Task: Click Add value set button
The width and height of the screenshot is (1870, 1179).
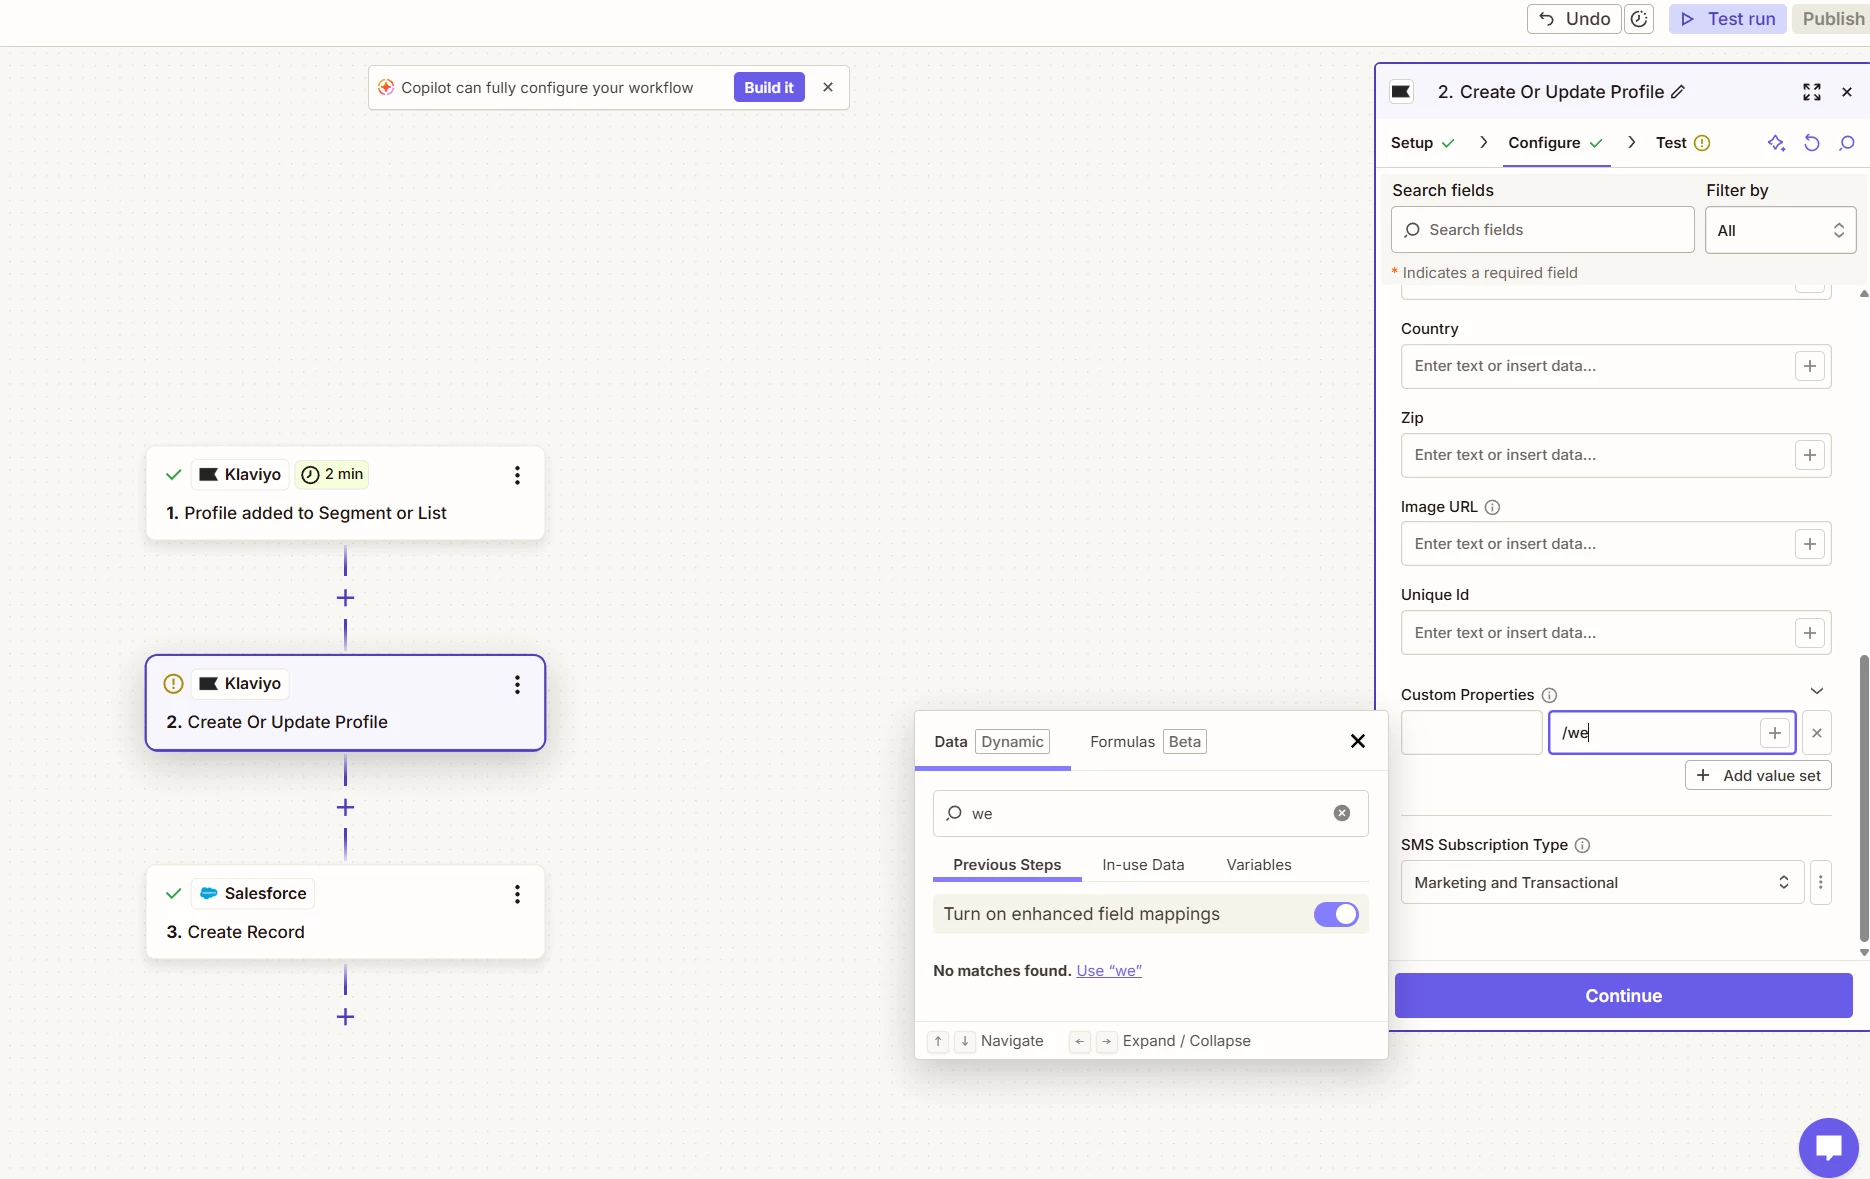Action: point(1758,776)
